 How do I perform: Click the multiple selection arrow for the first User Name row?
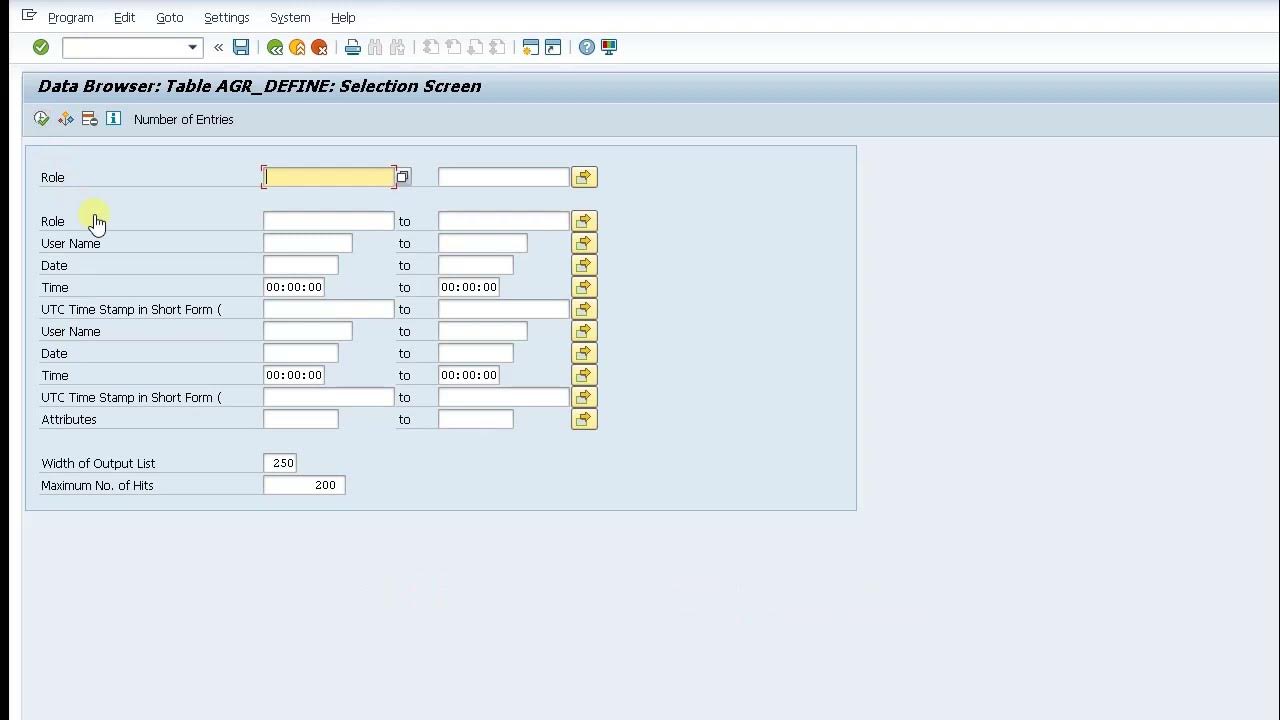[584, 243]
